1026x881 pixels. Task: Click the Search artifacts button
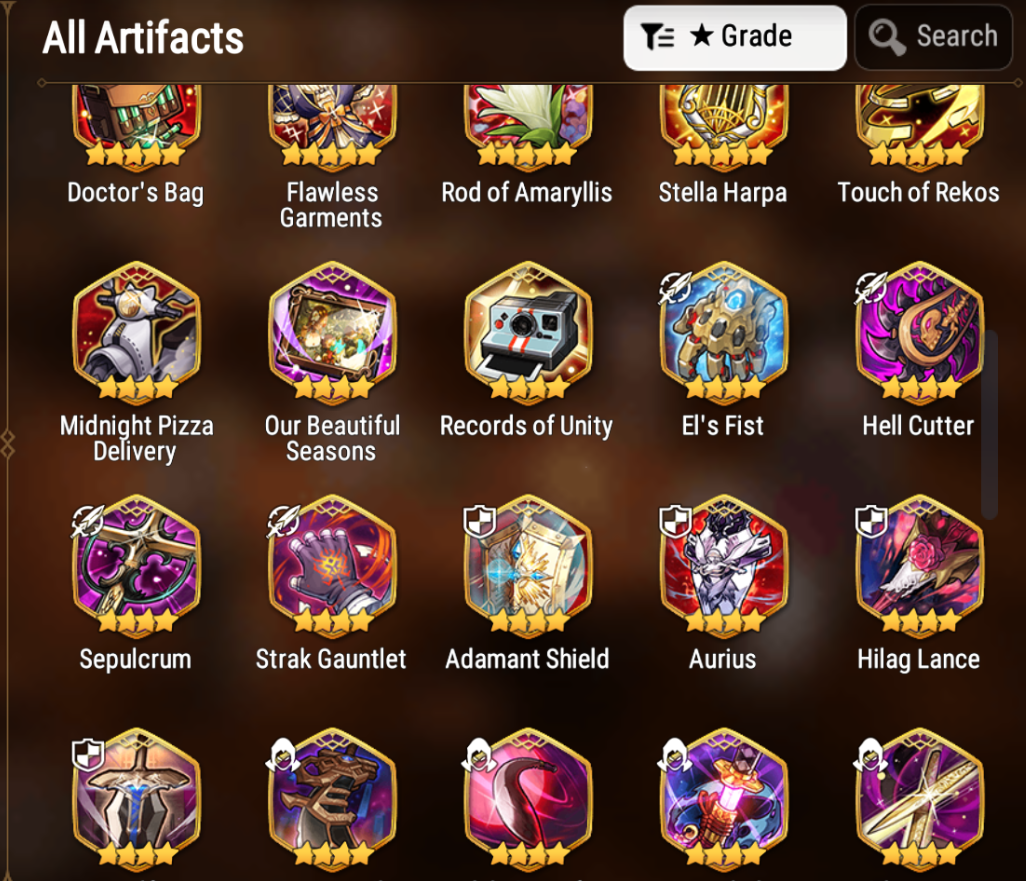tap(934, 37)
